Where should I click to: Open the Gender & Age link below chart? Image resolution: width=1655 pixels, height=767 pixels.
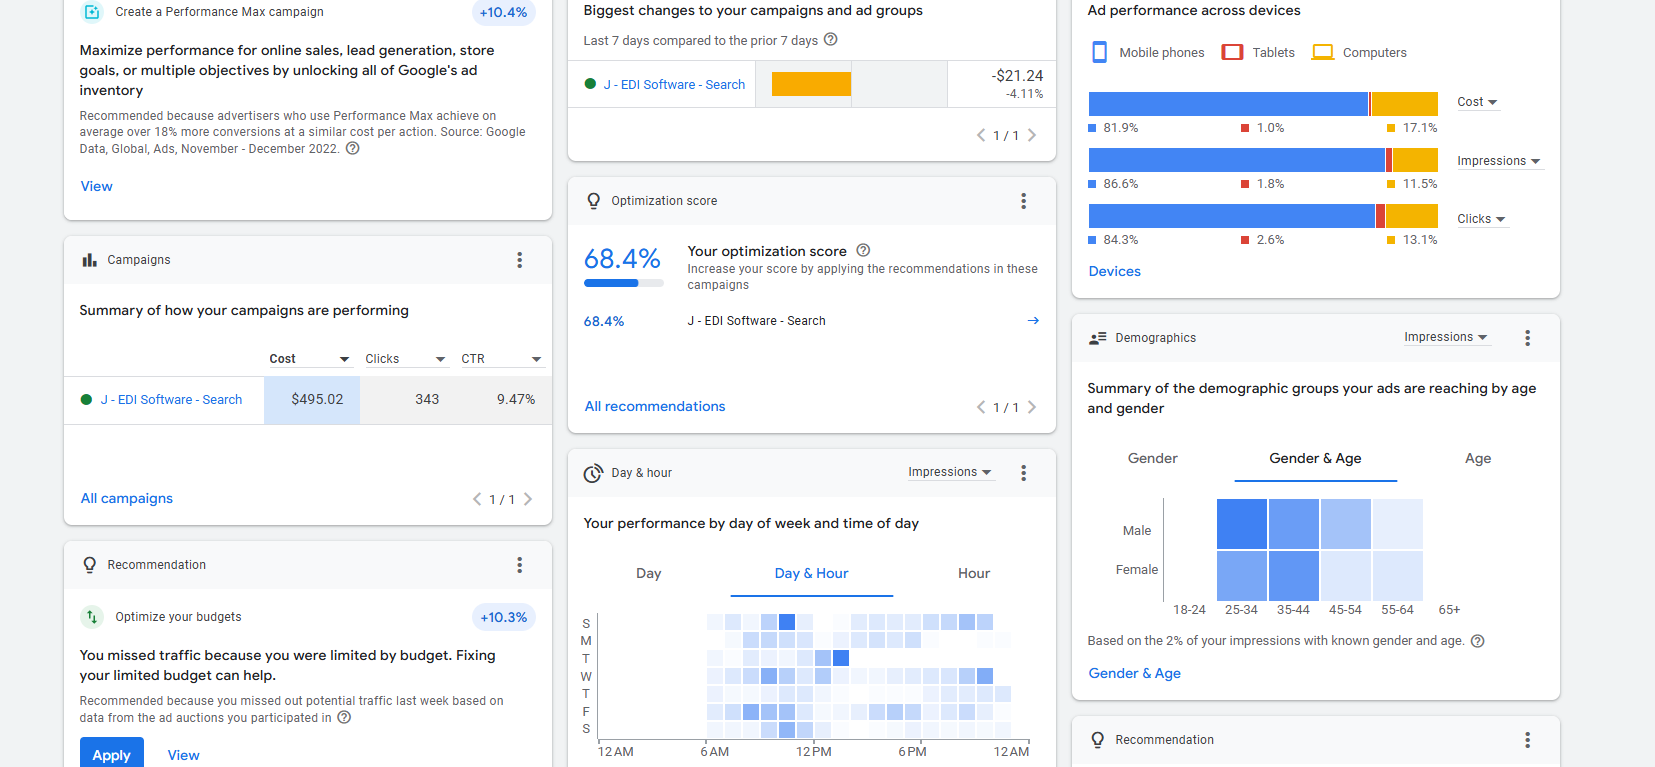coord(1135,673)
